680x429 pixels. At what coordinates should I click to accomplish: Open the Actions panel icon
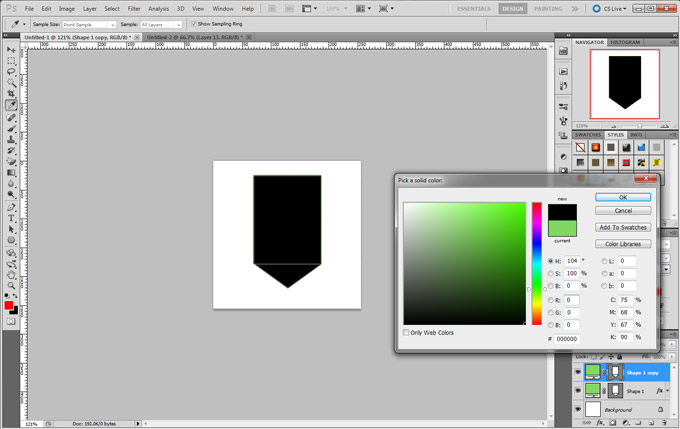pyautogui.click(x=563, y=72)
